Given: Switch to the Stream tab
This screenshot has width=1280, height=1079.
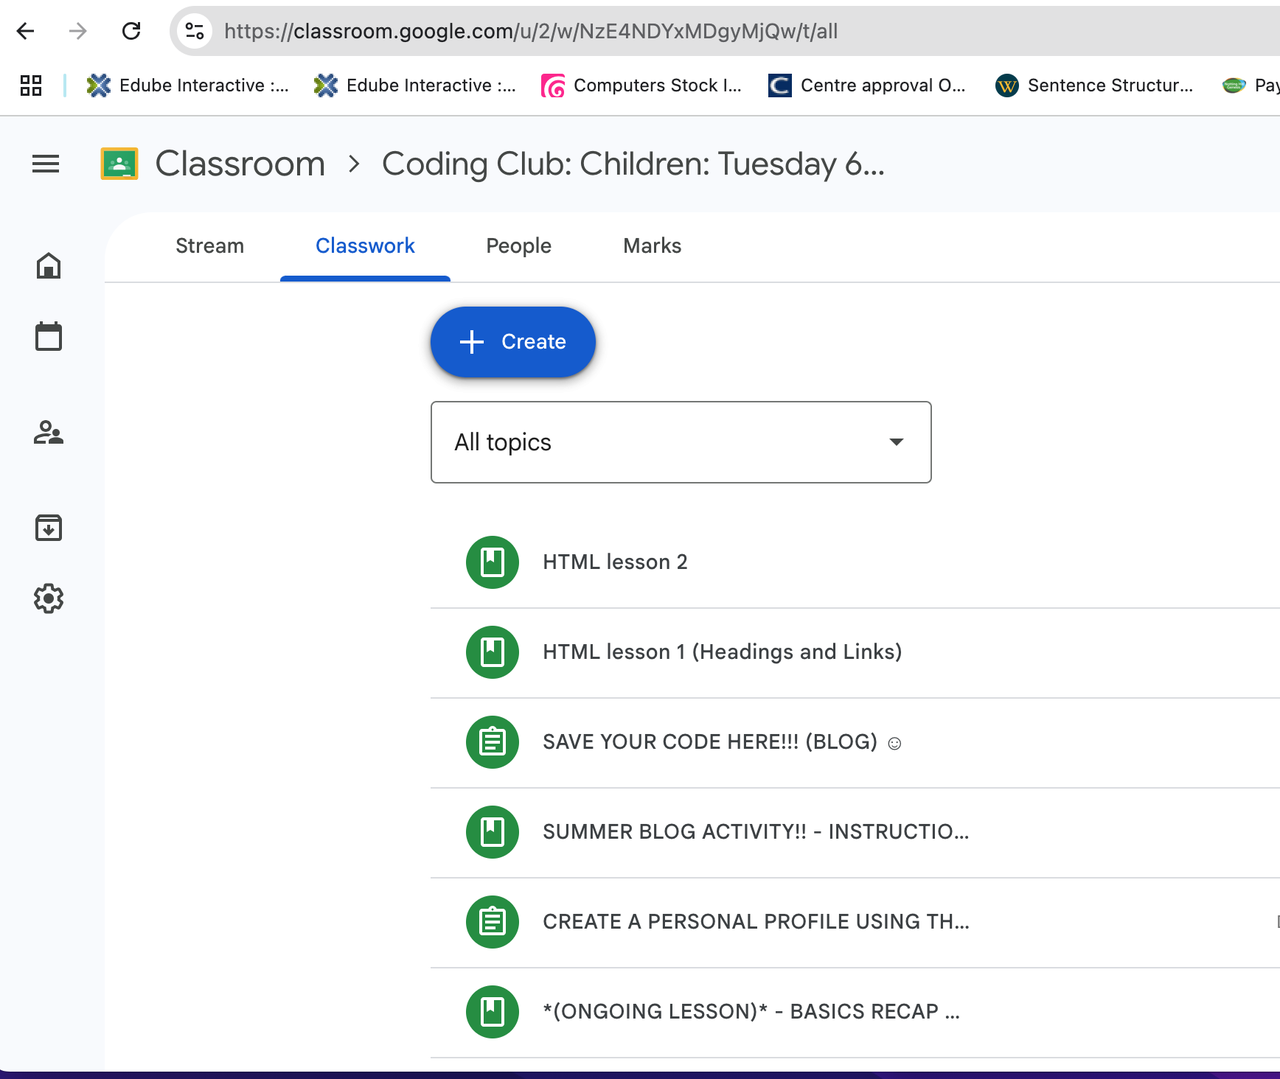Looking at the screenshot, I should coord(210,246).
